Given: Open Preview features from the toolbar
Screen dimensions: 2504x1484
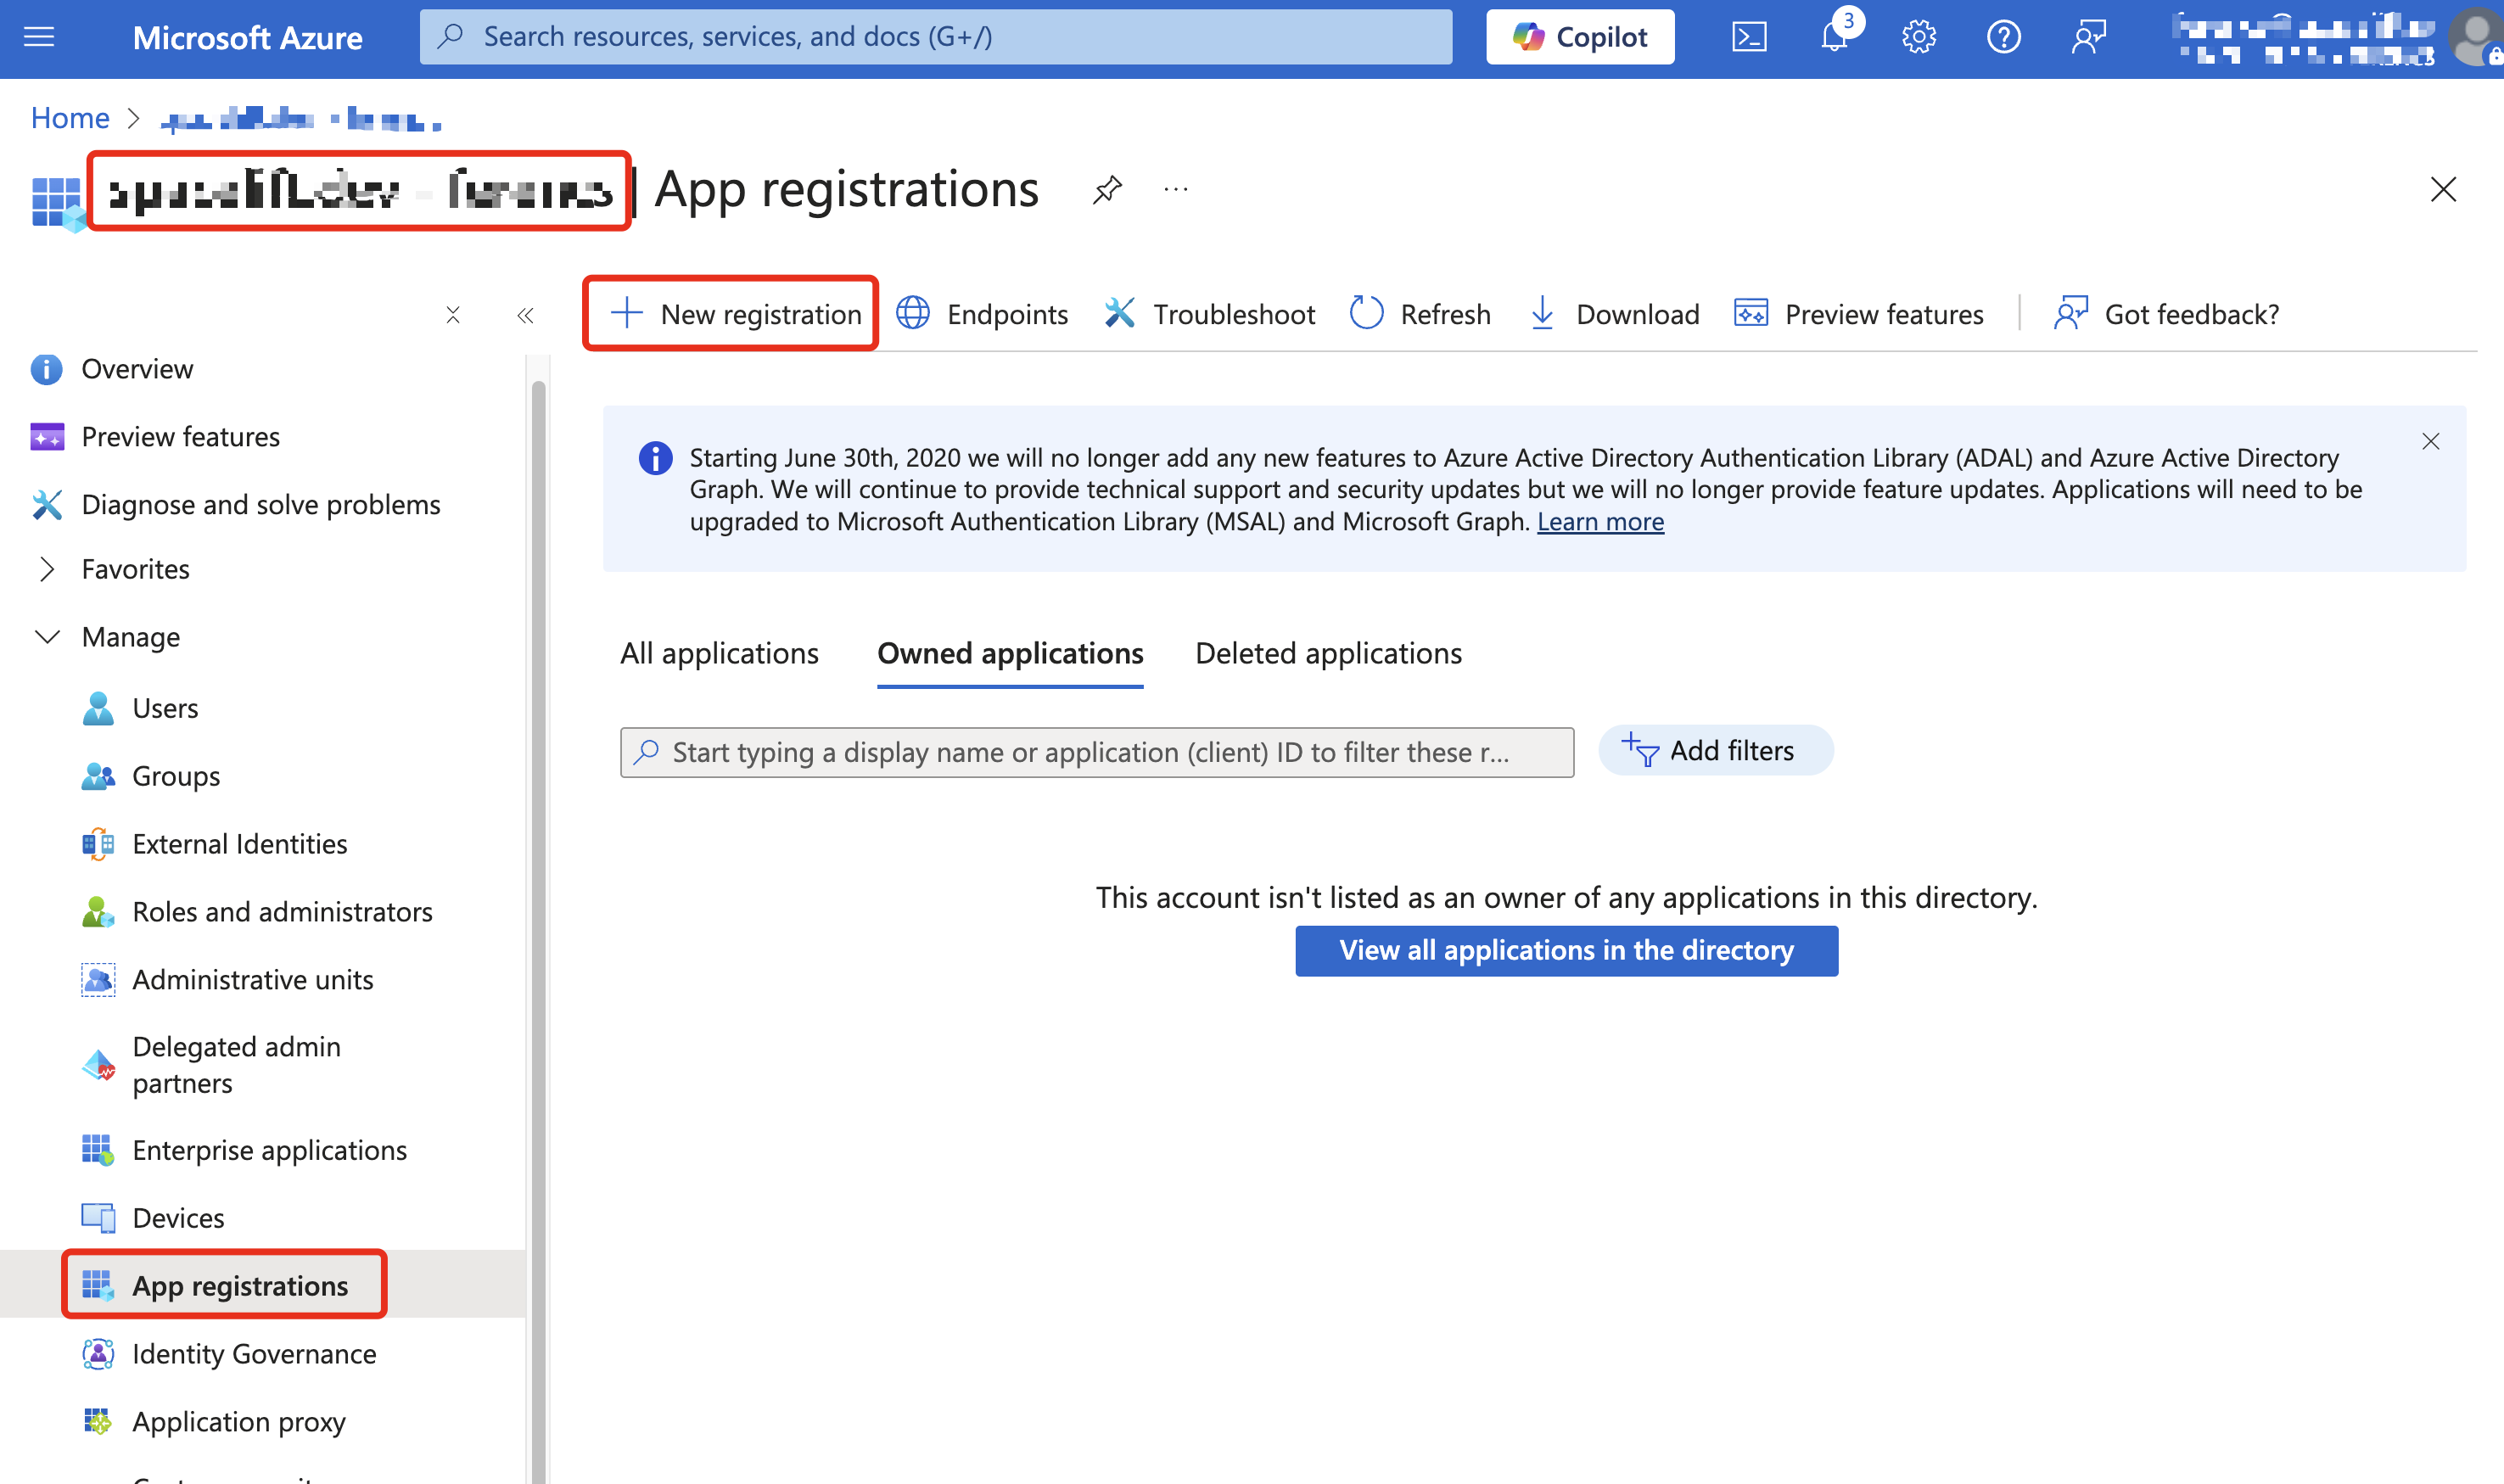Looking at the screenshot, I should 1883,313.
